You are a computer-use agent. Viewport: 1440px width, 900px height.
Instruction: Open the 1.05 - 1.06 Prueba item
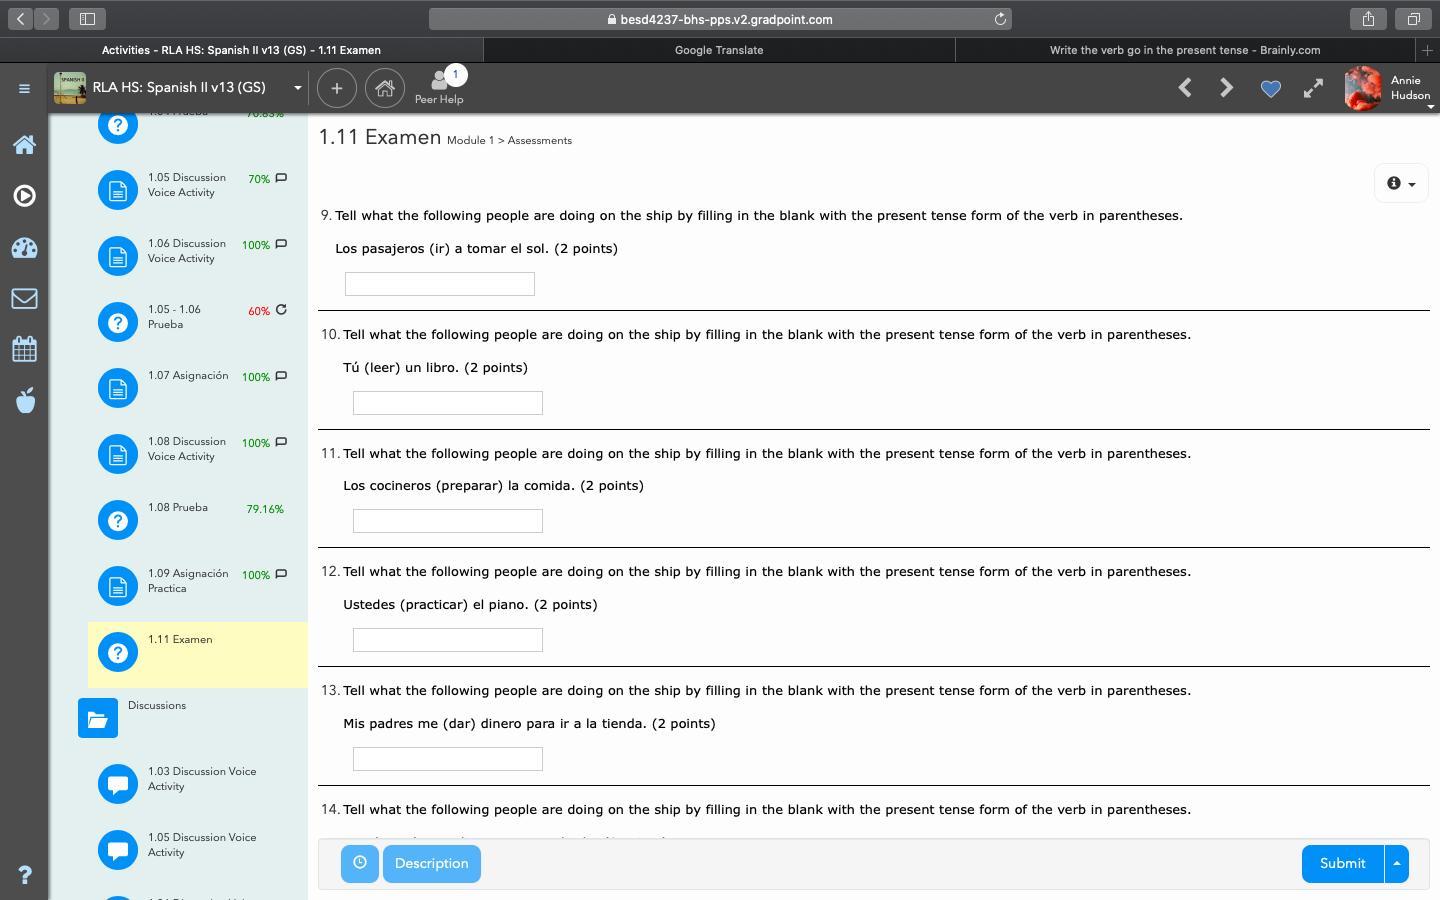click(x=198, y=322)
